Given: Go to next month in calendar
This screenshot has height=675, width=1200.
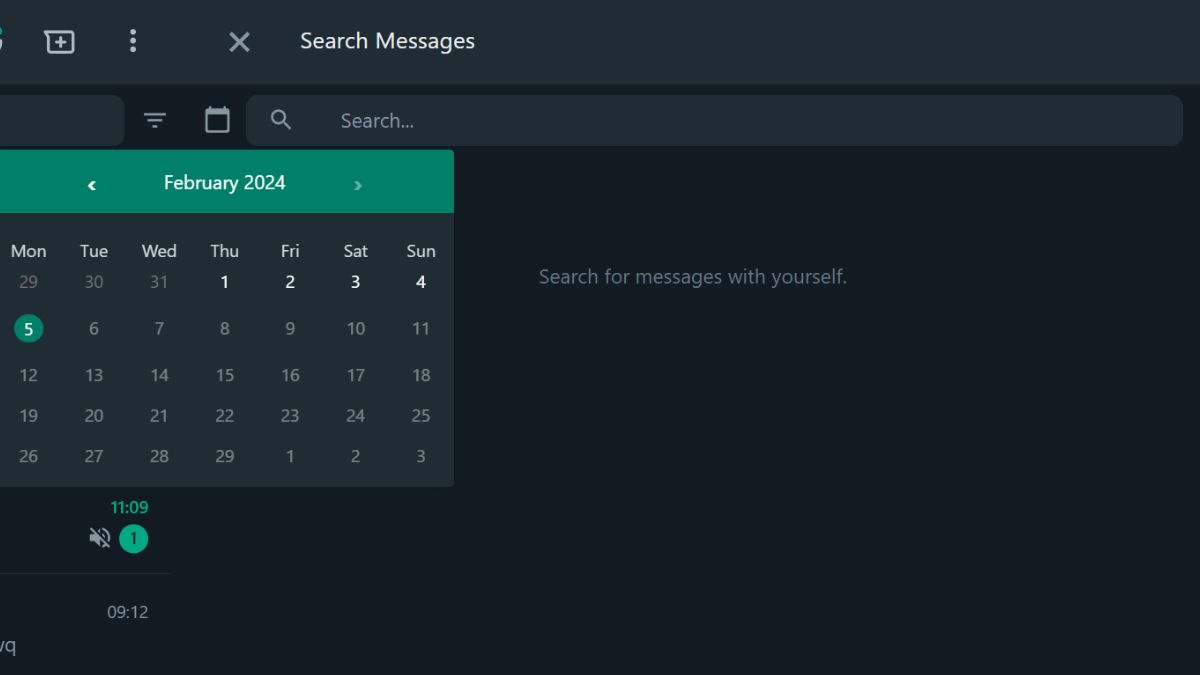Looking at the screenshot, I should tap(358, 184).
